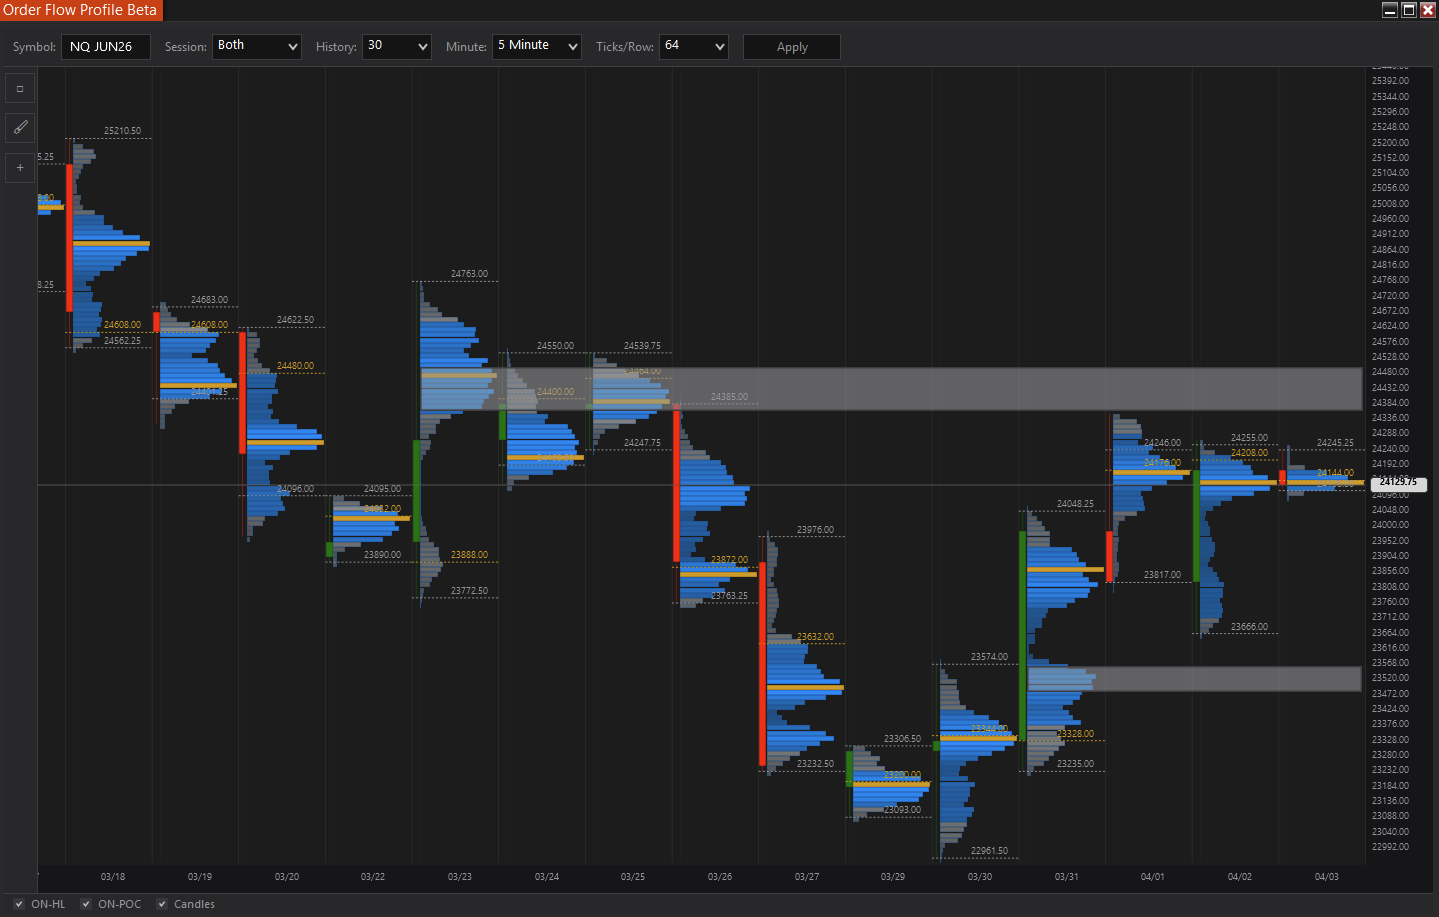1439x917 pixels.
Task: Expand the Ticks/Row dropdown set to 64
Action: pos(693,46)
